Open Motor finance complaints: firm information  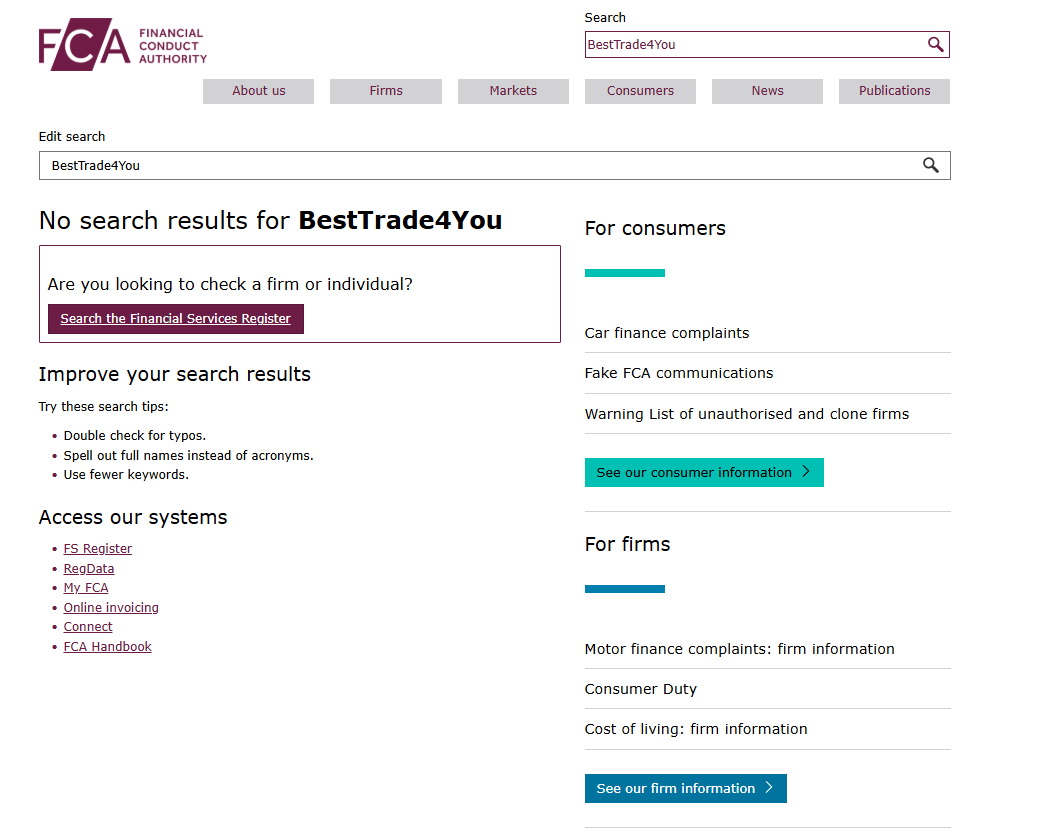(x=740, y=649)
